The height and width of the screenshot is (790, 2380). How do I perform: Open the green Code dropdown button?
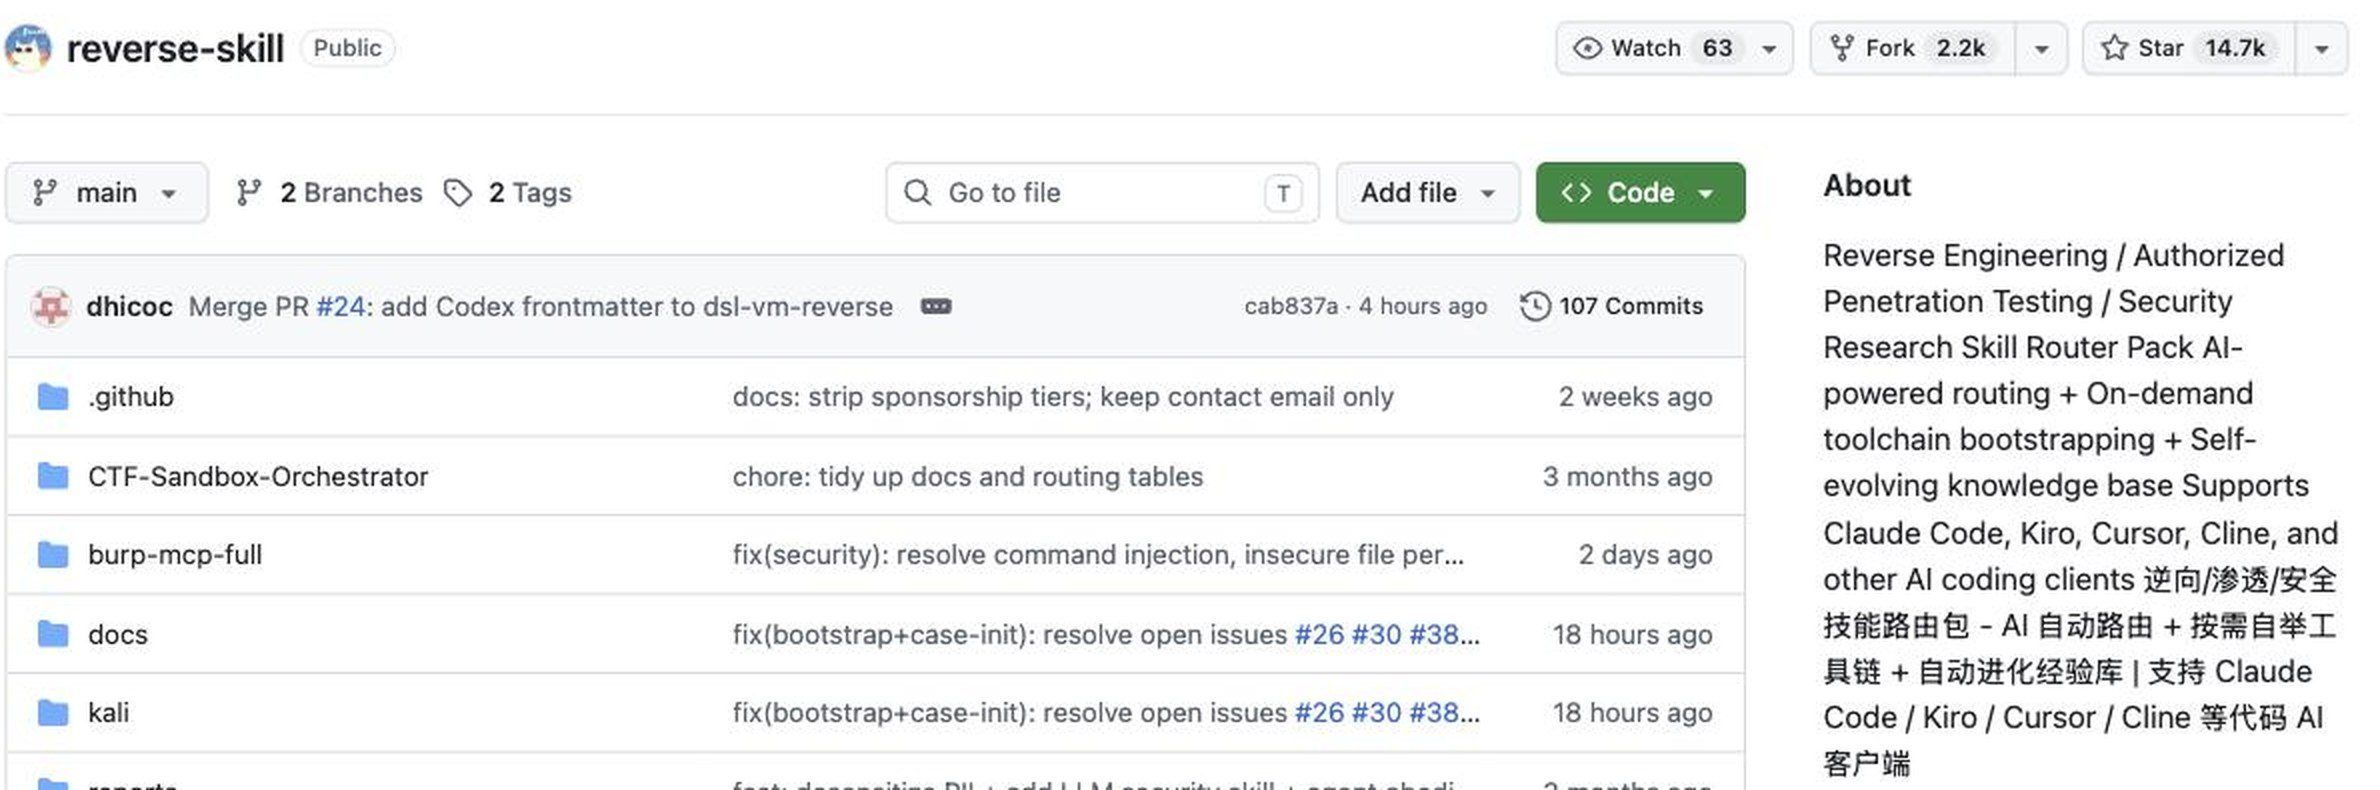[1640, 192]
